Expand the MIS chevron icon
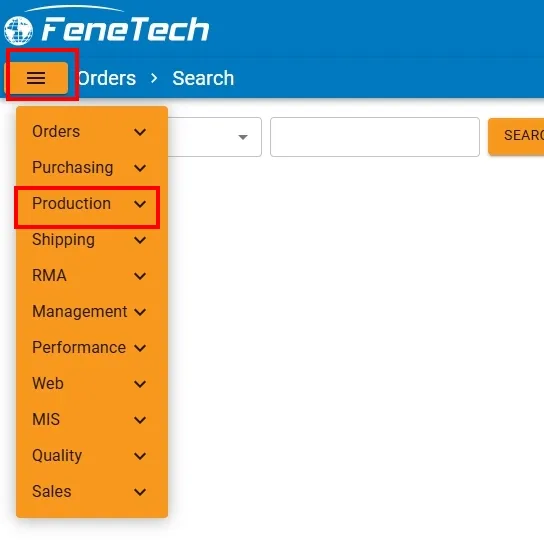Viewport: 544px width, 545px height. click(x=140, y=420)
